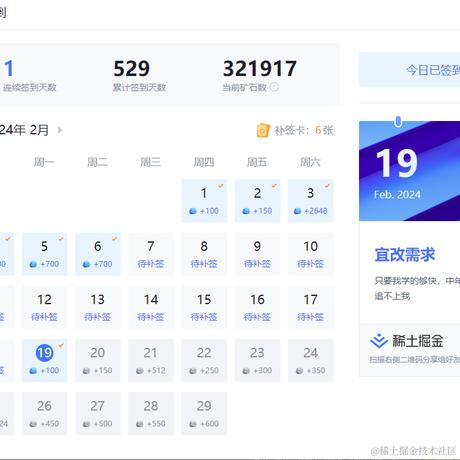Click 待补签 under day 7
460x460 pixels.
coord(151,264)
